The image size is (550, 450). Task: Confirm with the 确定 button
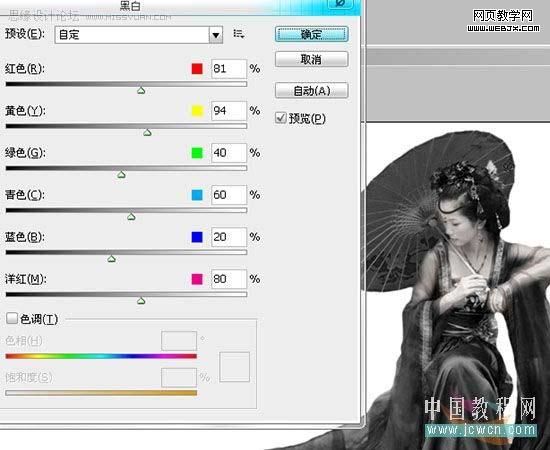(311, 34)
